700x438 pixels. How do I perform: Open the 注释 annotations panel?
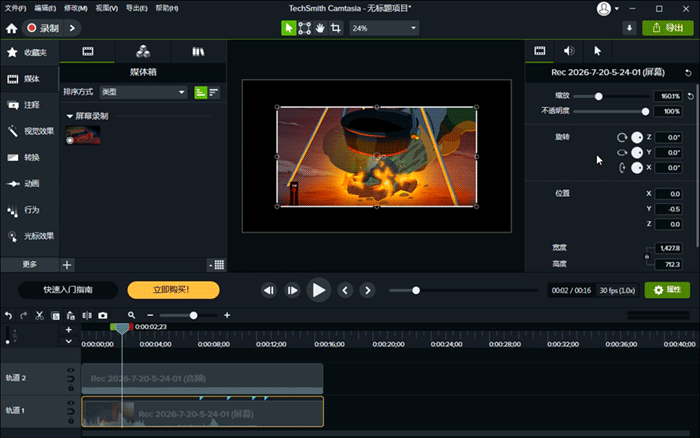click(x=29, y=105)
